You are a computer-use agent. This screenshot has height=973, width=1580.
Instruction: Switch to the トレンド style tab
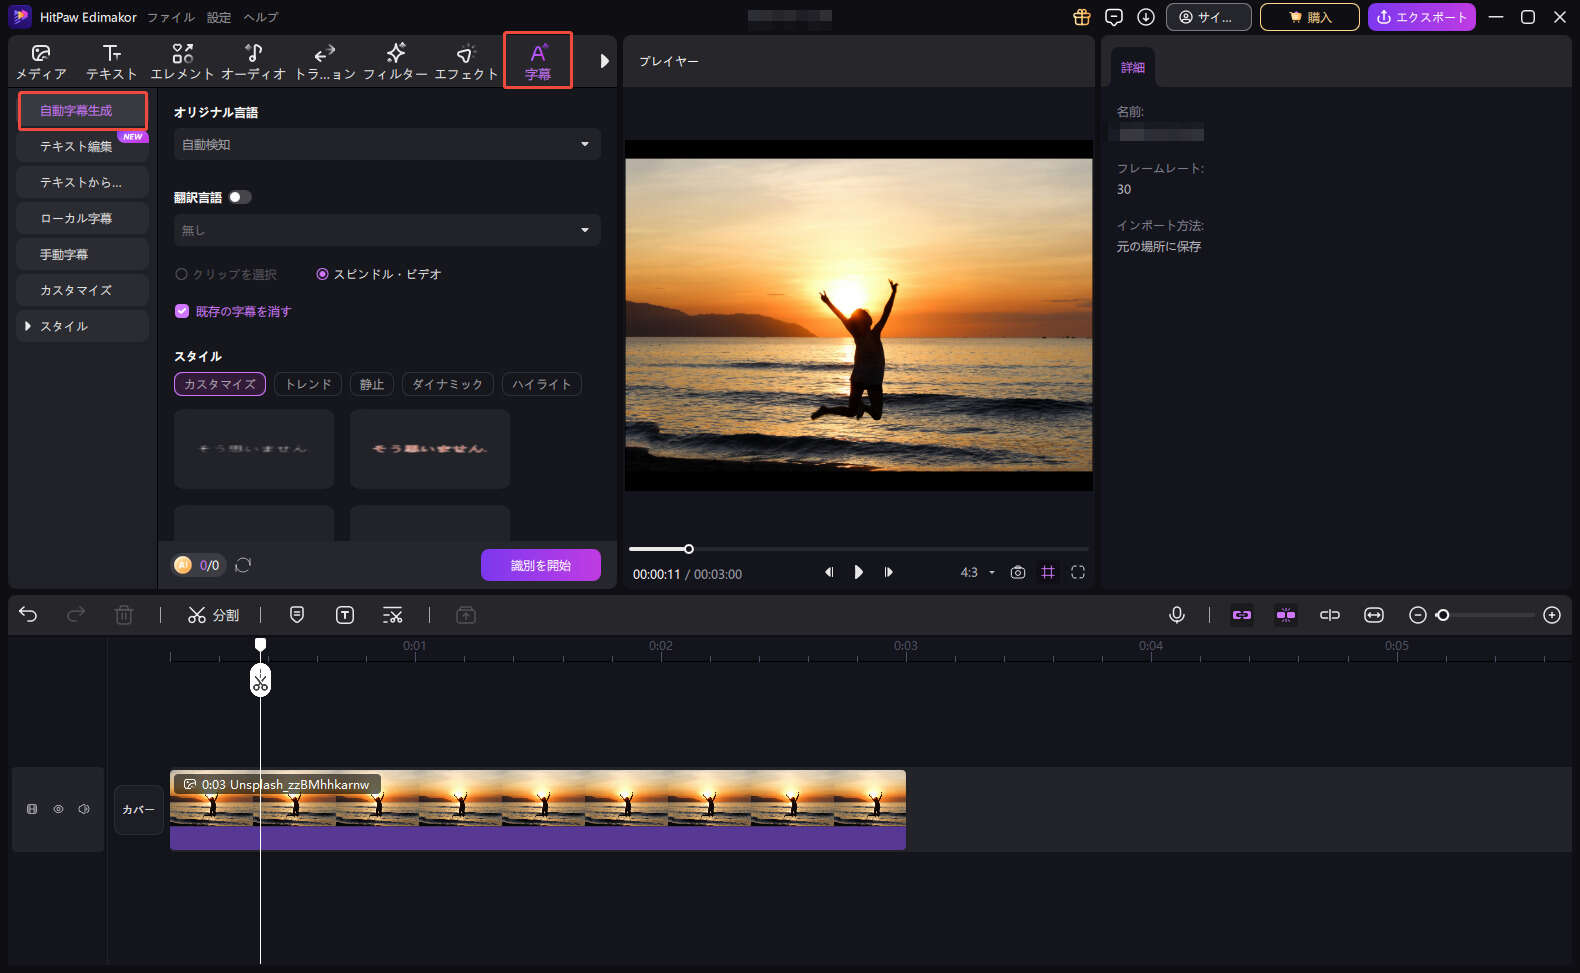click(308, 384)
